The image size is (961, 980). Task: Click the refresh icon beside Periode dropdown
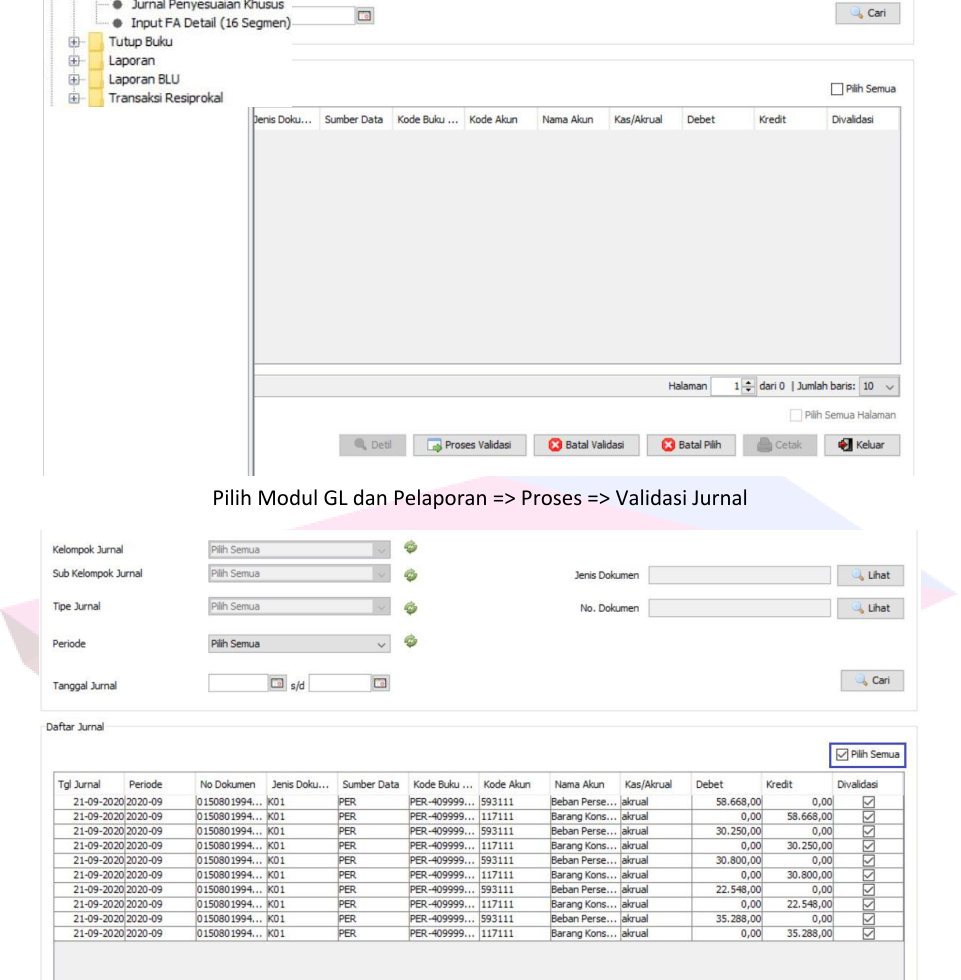[x=410, y=643]
